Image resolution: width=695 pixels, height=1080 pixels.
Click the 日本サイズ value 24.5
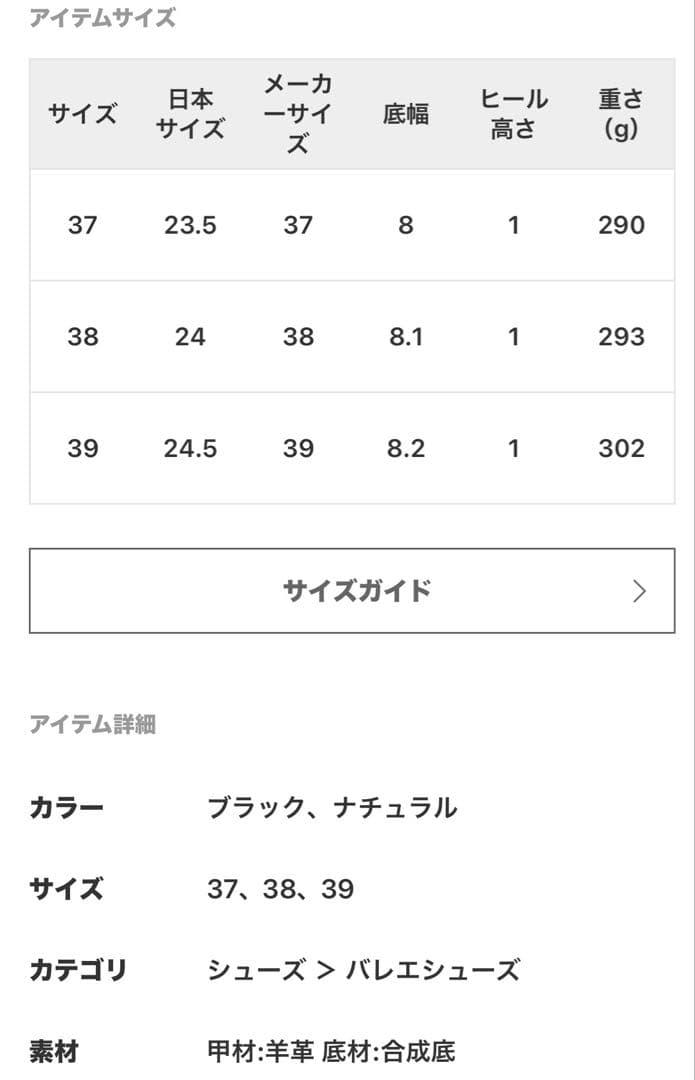coord(190,448)
